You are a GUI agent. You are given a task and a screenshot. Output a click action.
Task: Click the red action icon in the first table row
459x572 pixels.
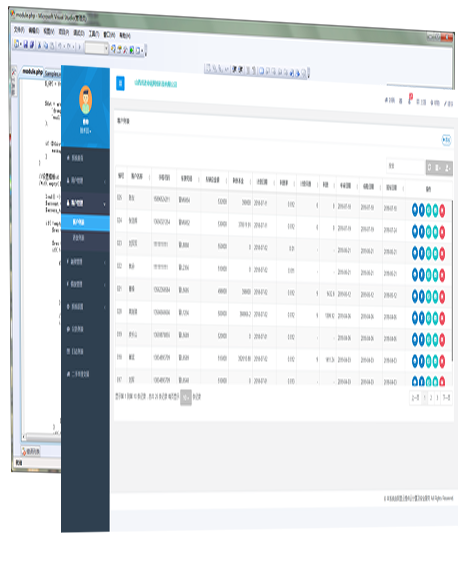coord(442,210)
